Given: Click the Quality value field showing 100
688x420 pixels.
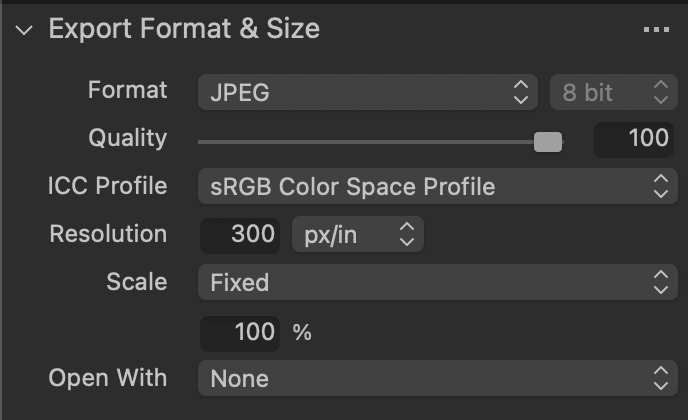Looking at the screenshot, I should (x=634, y=139).
